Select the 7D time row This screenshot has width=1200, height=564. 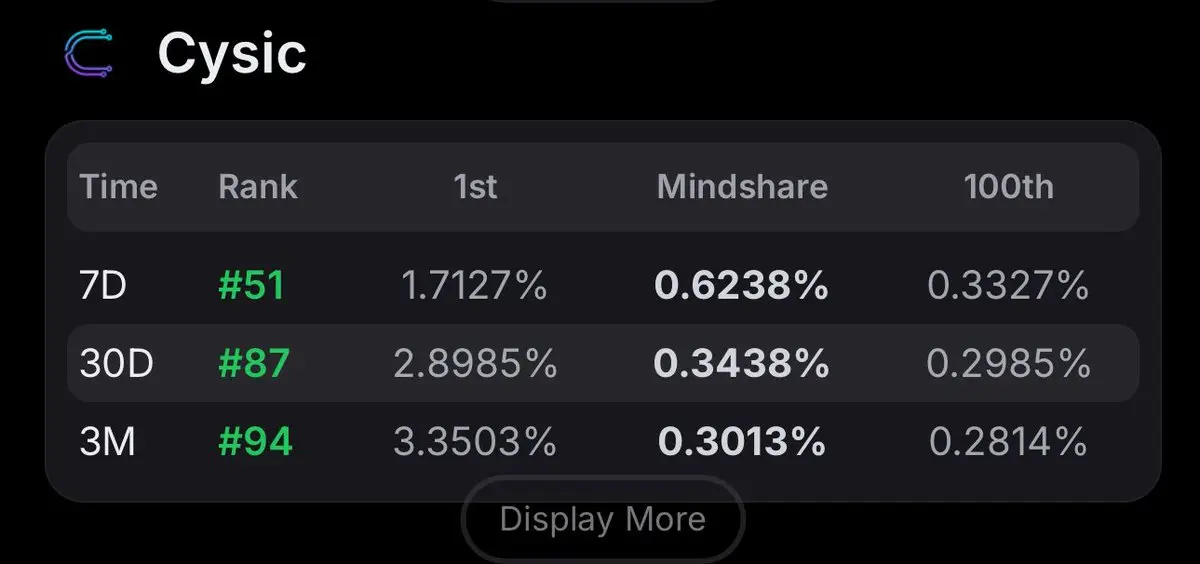point(603,287)
